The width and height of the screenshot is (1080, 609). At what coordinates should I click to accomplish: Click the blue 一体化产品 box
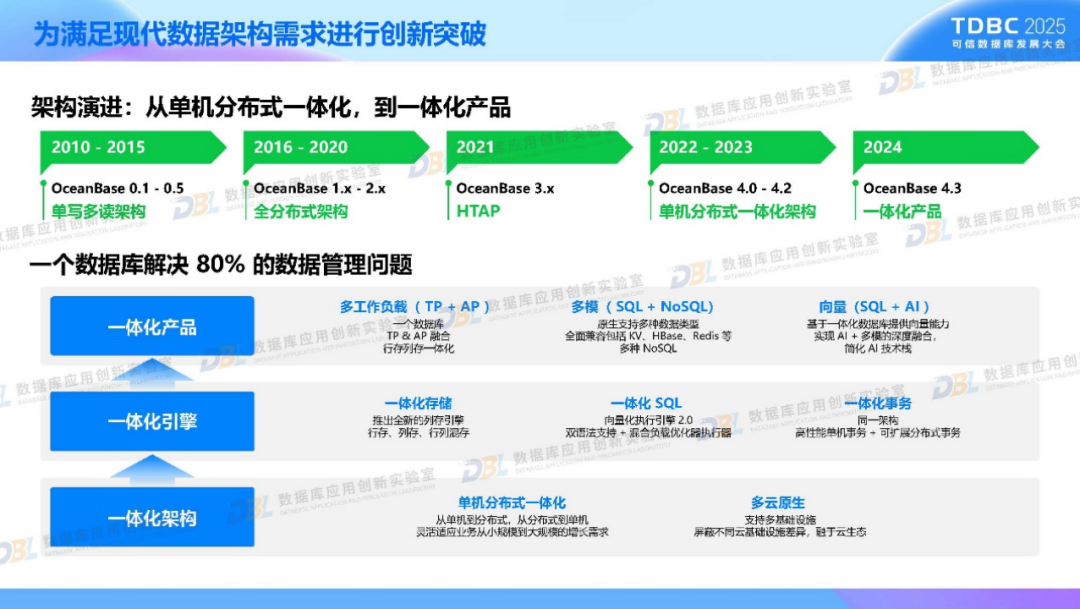[x=152, y=326]
